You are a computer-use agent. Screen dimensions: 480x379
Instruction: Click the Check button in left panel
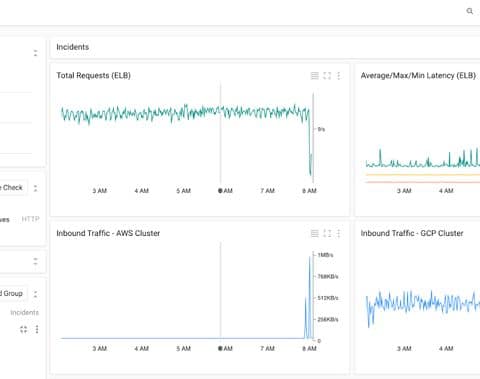[x=14, y=188]
